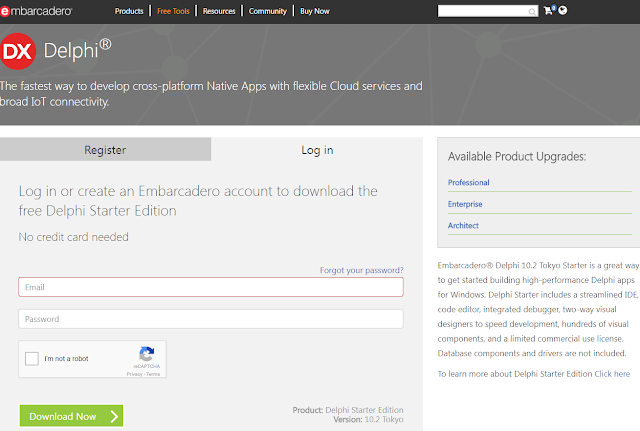This screenshot has height=431, width=640.
Task: Click the Download Now button
Action: 71,416
